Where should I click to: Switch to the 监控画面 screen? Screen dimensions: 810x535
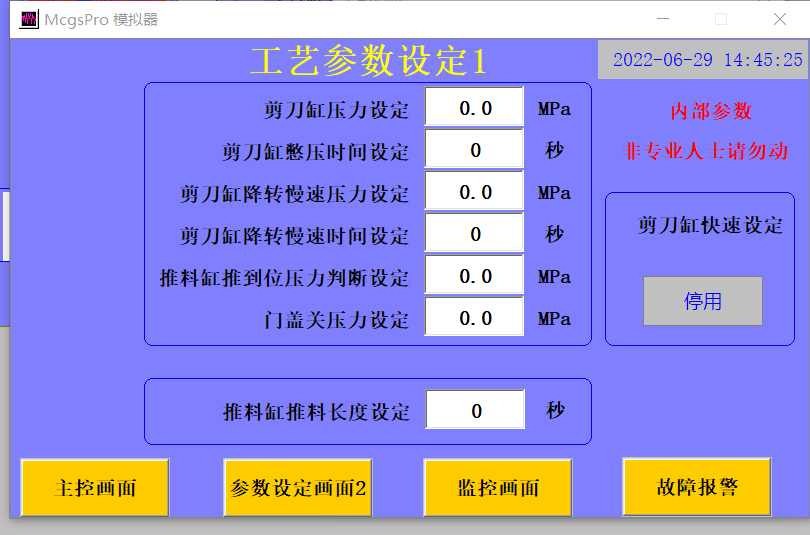pos(497,487)
